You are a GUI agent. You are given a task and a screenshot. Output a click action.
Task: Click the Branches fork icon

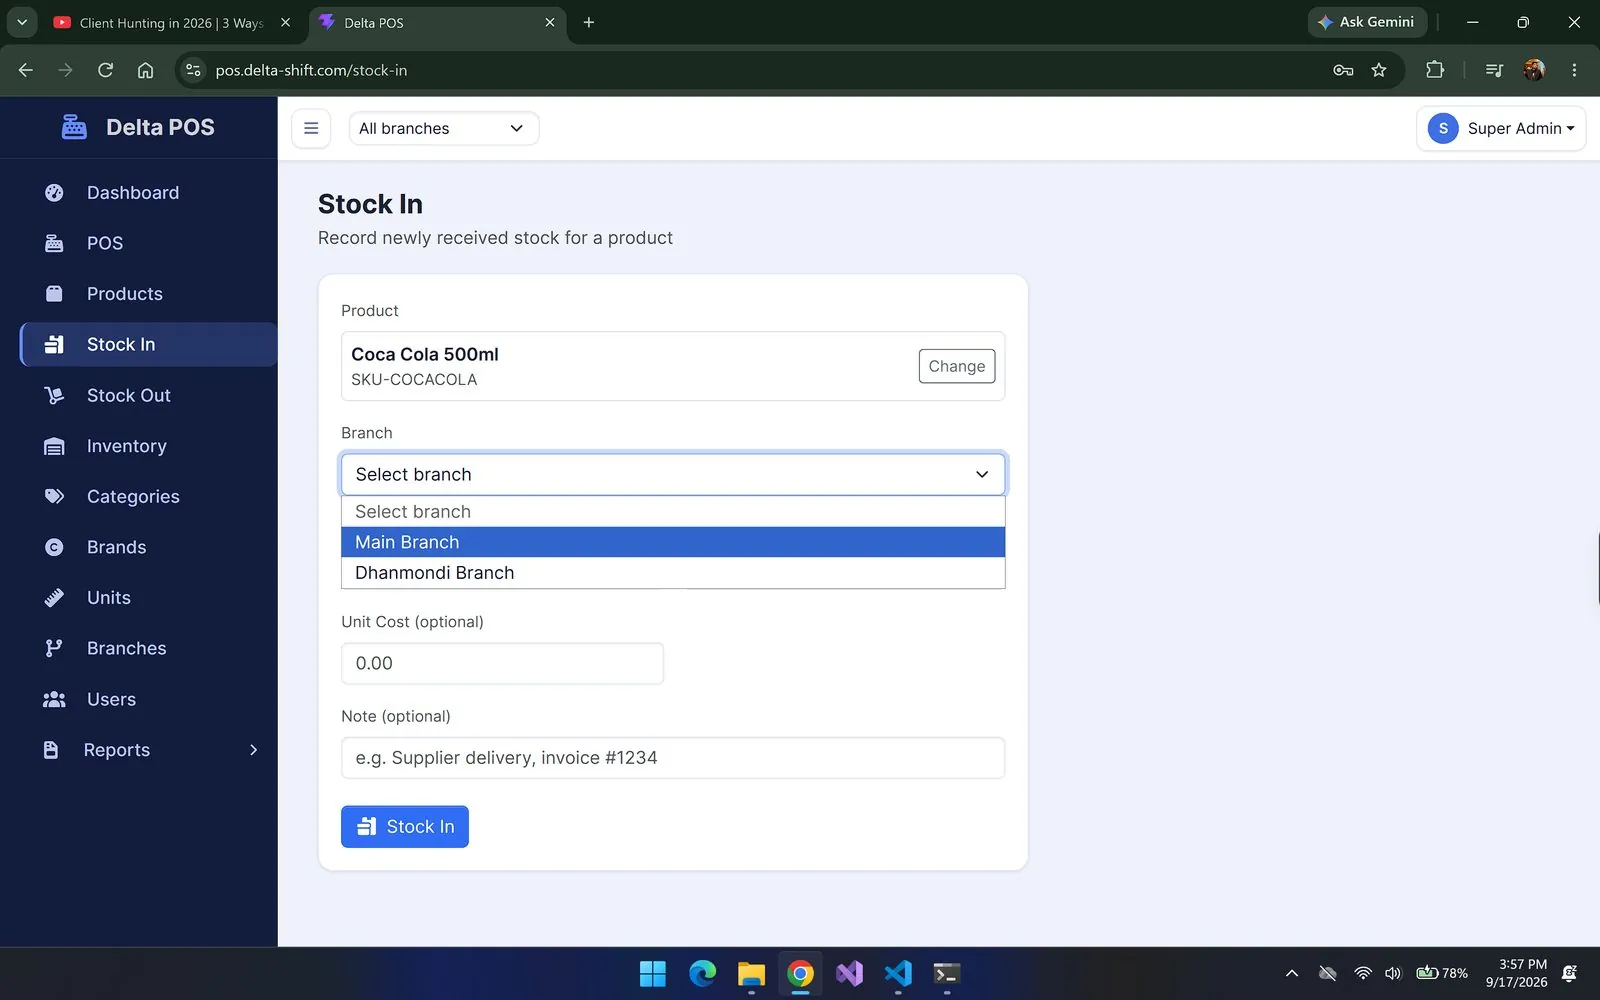click(x=54, y=648)
